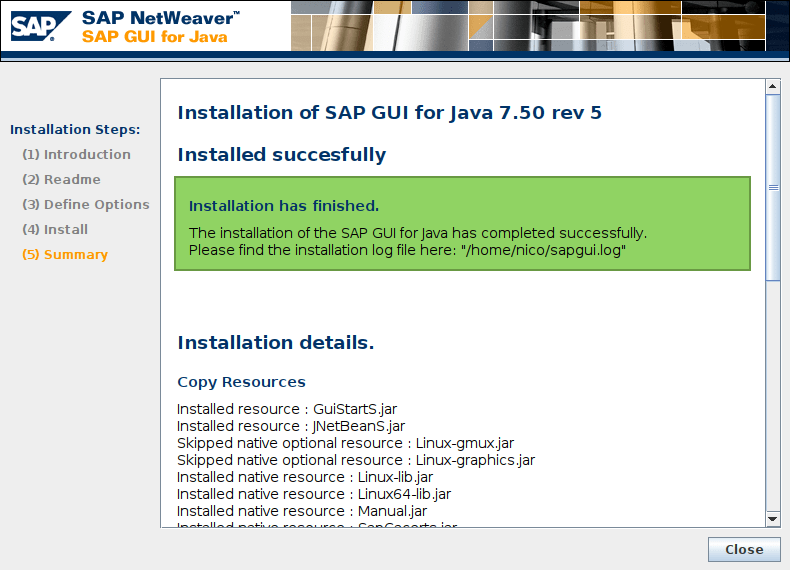Image resolution: width=790 pixels, height=570 pixels.
Task: Select the (1) Introduction step
Action: (77, 154)
